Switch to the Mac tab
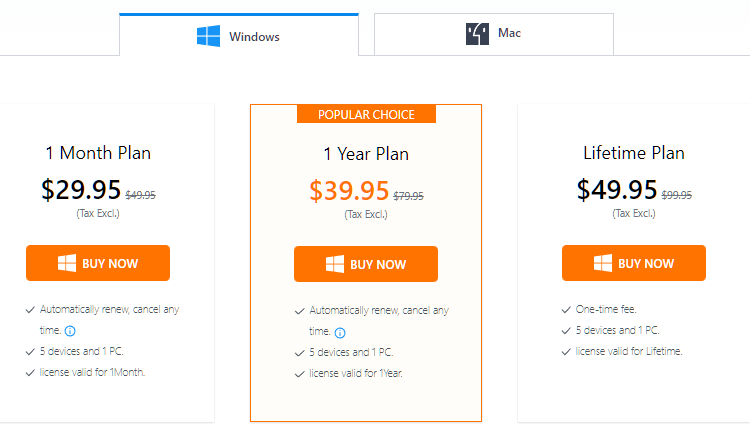Image resolution: width=750 pixels, height=447 pixels. coord(494,34)
